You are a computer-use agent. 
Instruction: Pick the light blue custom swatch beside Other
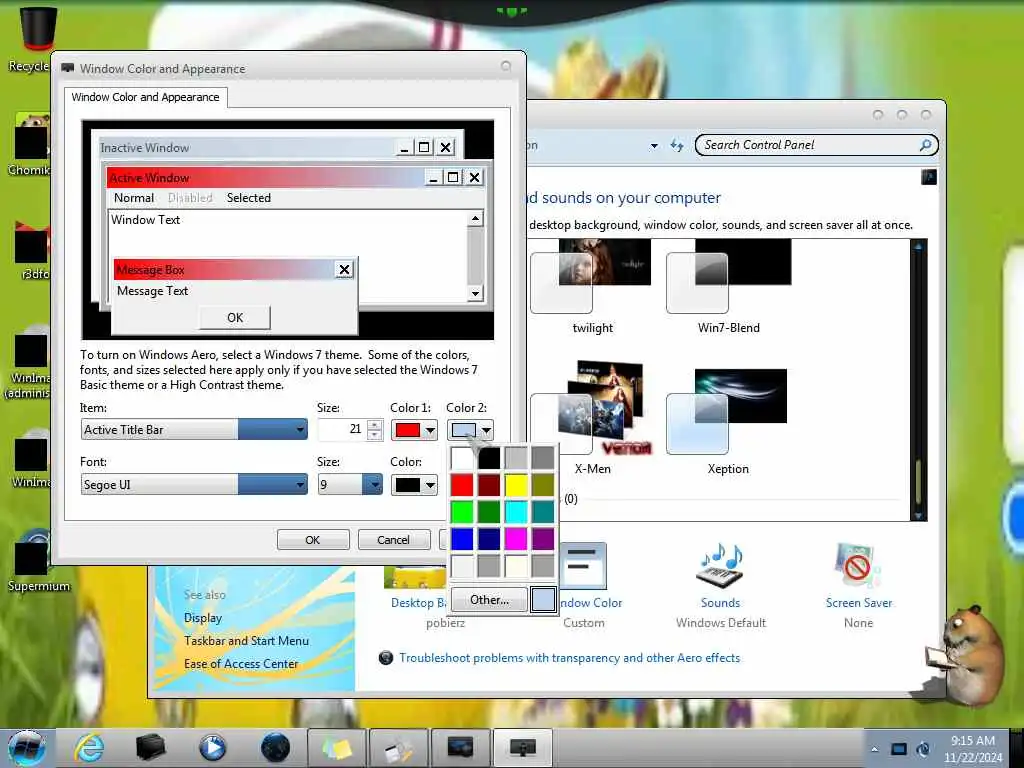543,600
